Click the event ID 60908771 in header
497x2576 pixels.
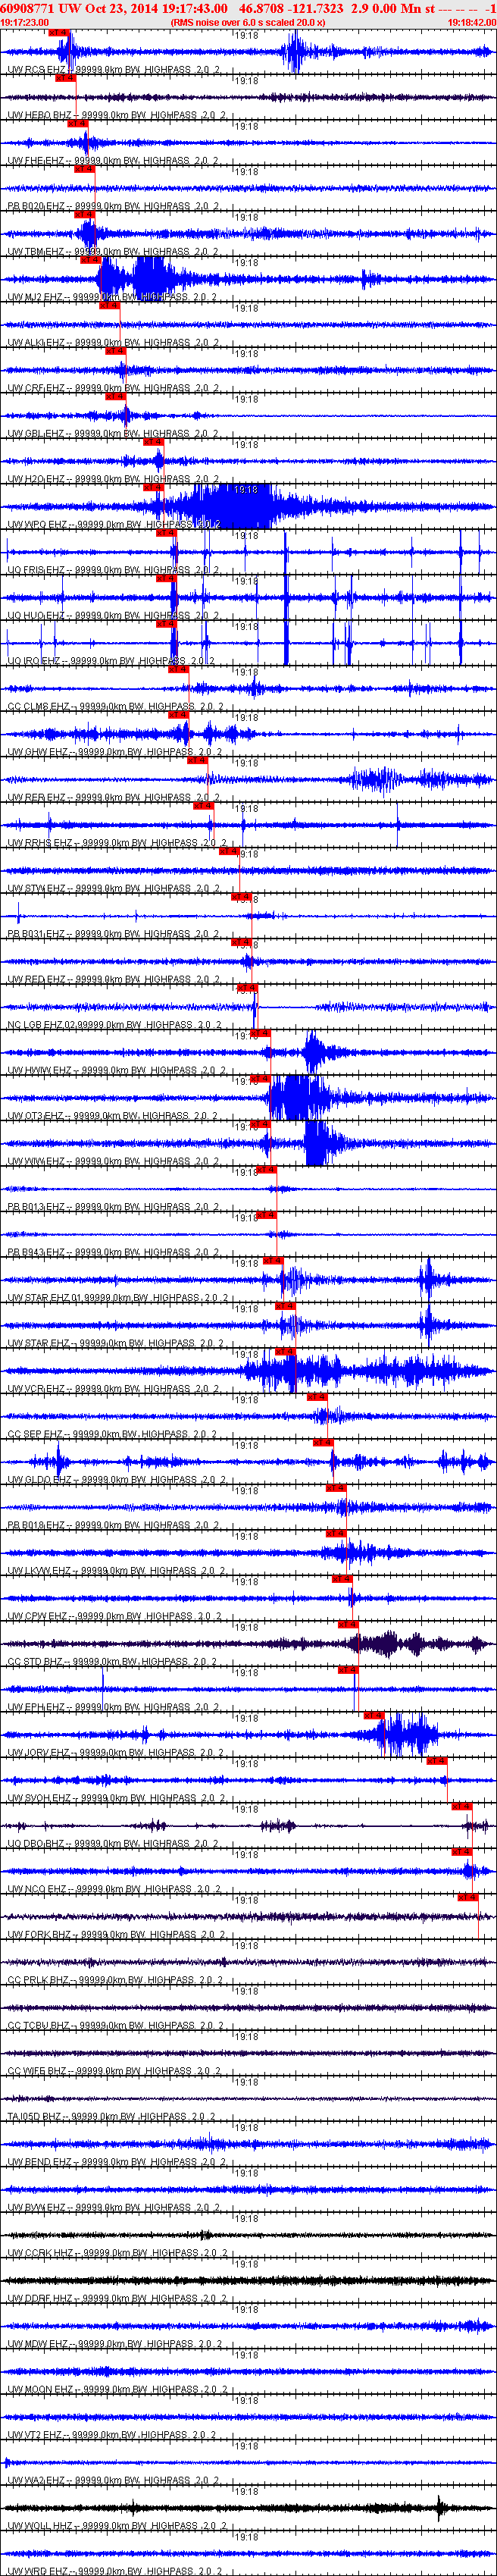[28, 8]
